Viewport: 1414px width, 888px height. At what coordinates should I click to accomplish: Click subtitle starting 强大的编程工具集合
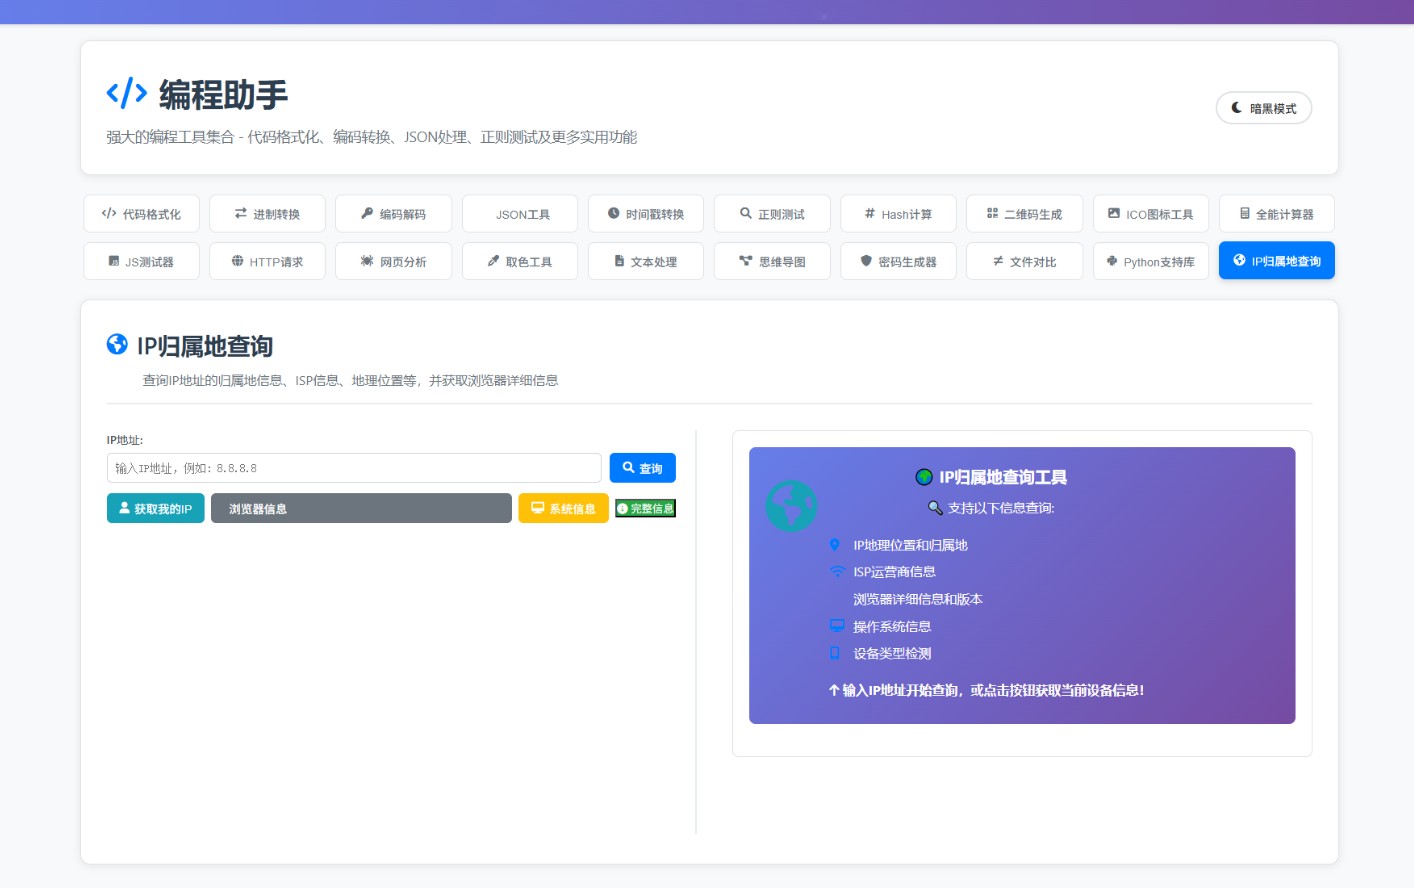pyautogui.click(x=372, y=137)
